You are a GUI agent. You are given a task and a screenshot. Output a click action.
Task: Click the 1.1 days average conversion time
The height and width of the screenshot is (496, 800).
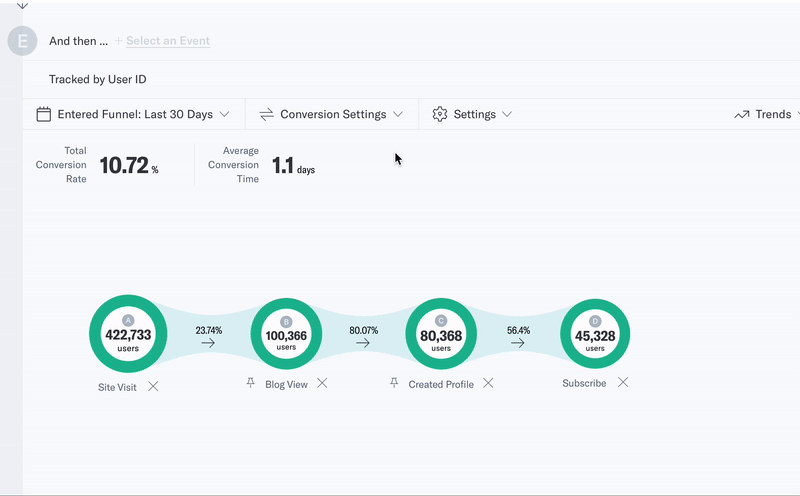click(x=293, y=166)
